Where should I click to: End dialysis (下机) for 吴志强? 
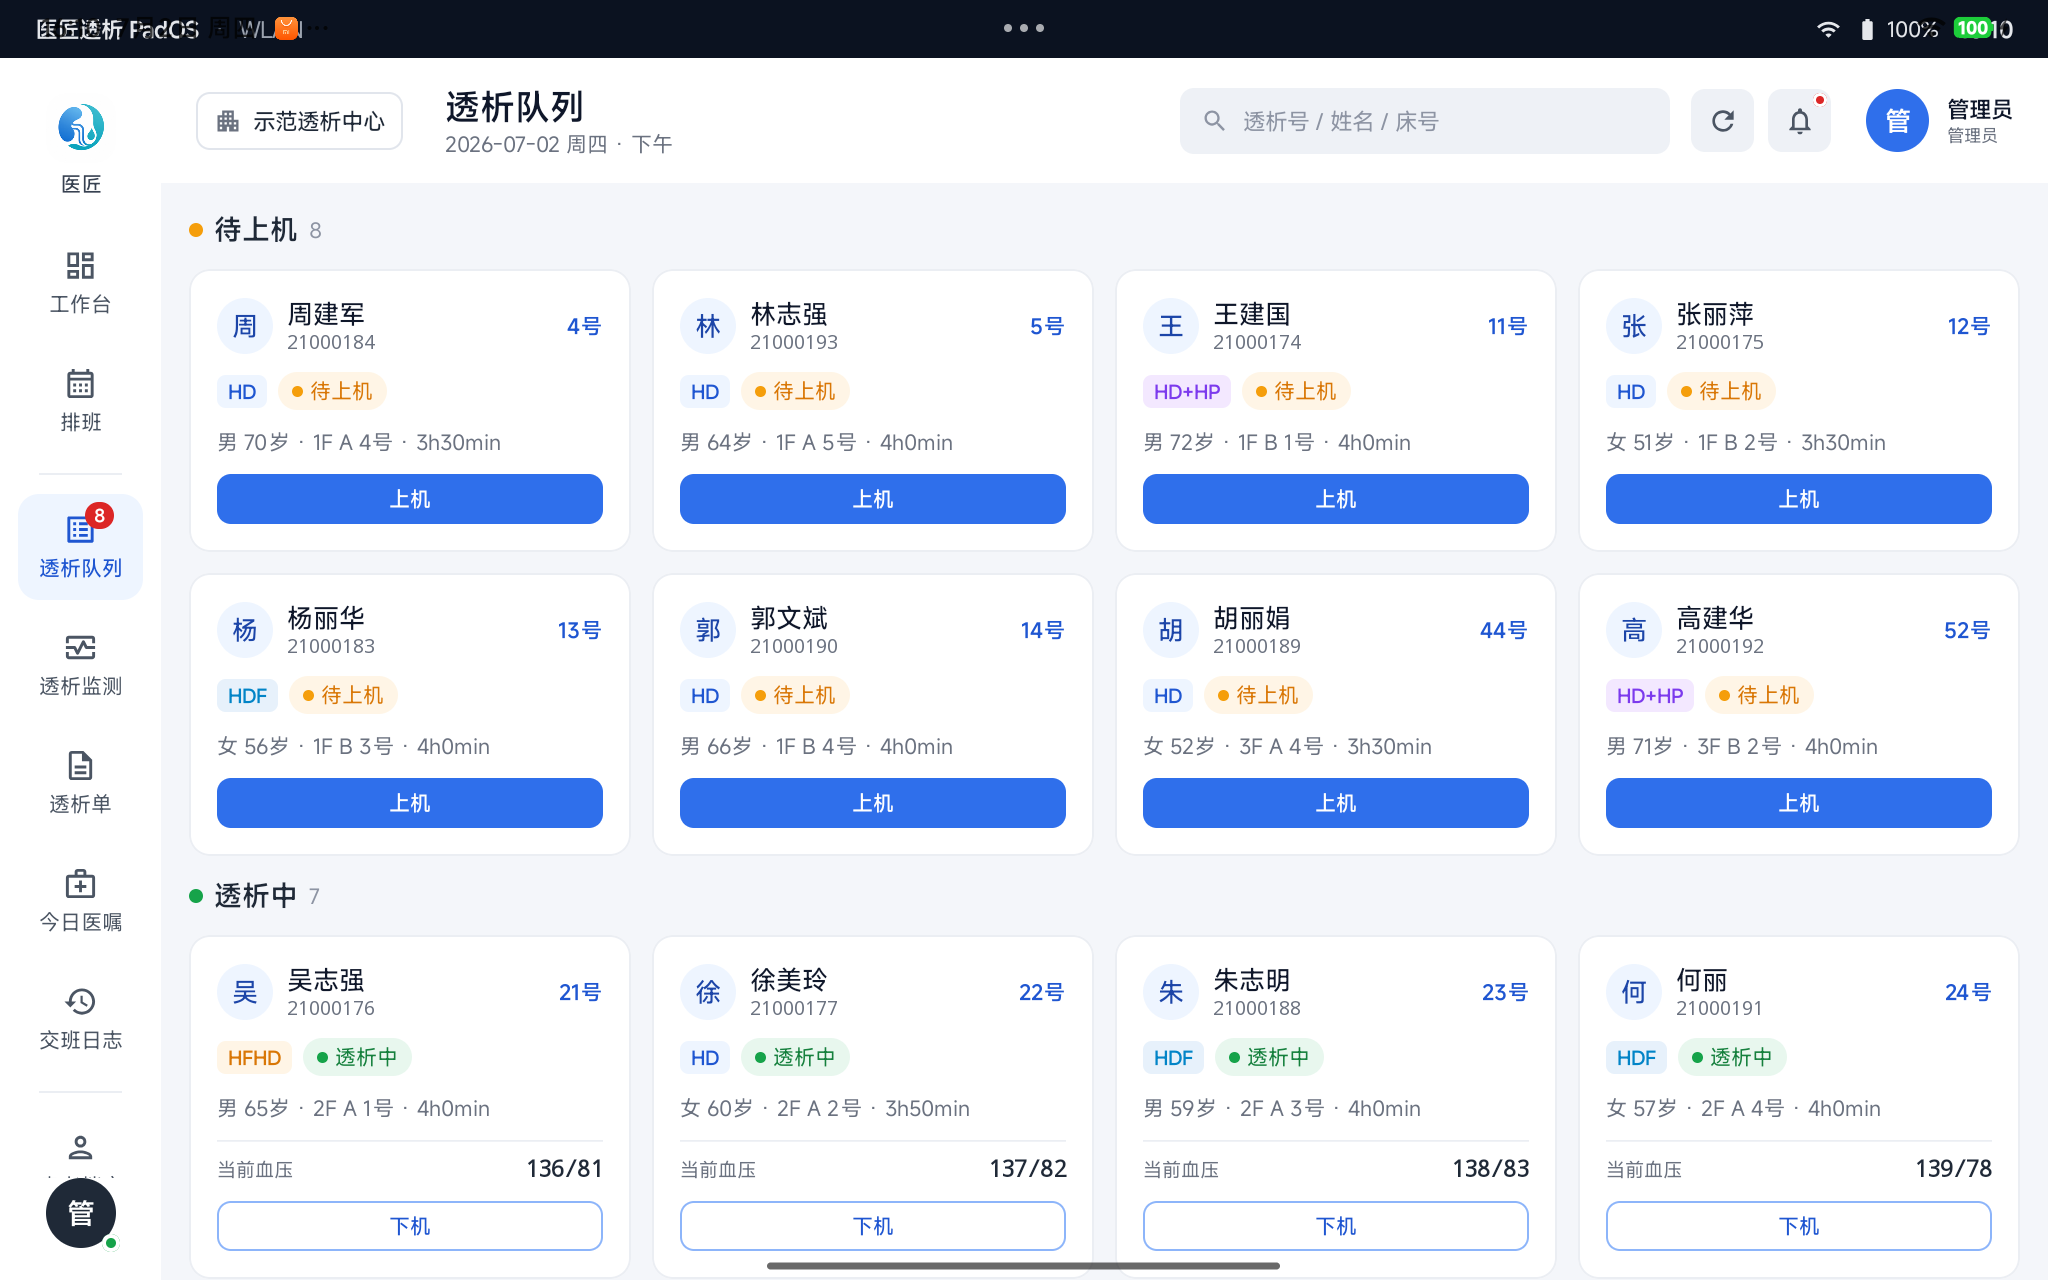click(x=410, y=1226)
